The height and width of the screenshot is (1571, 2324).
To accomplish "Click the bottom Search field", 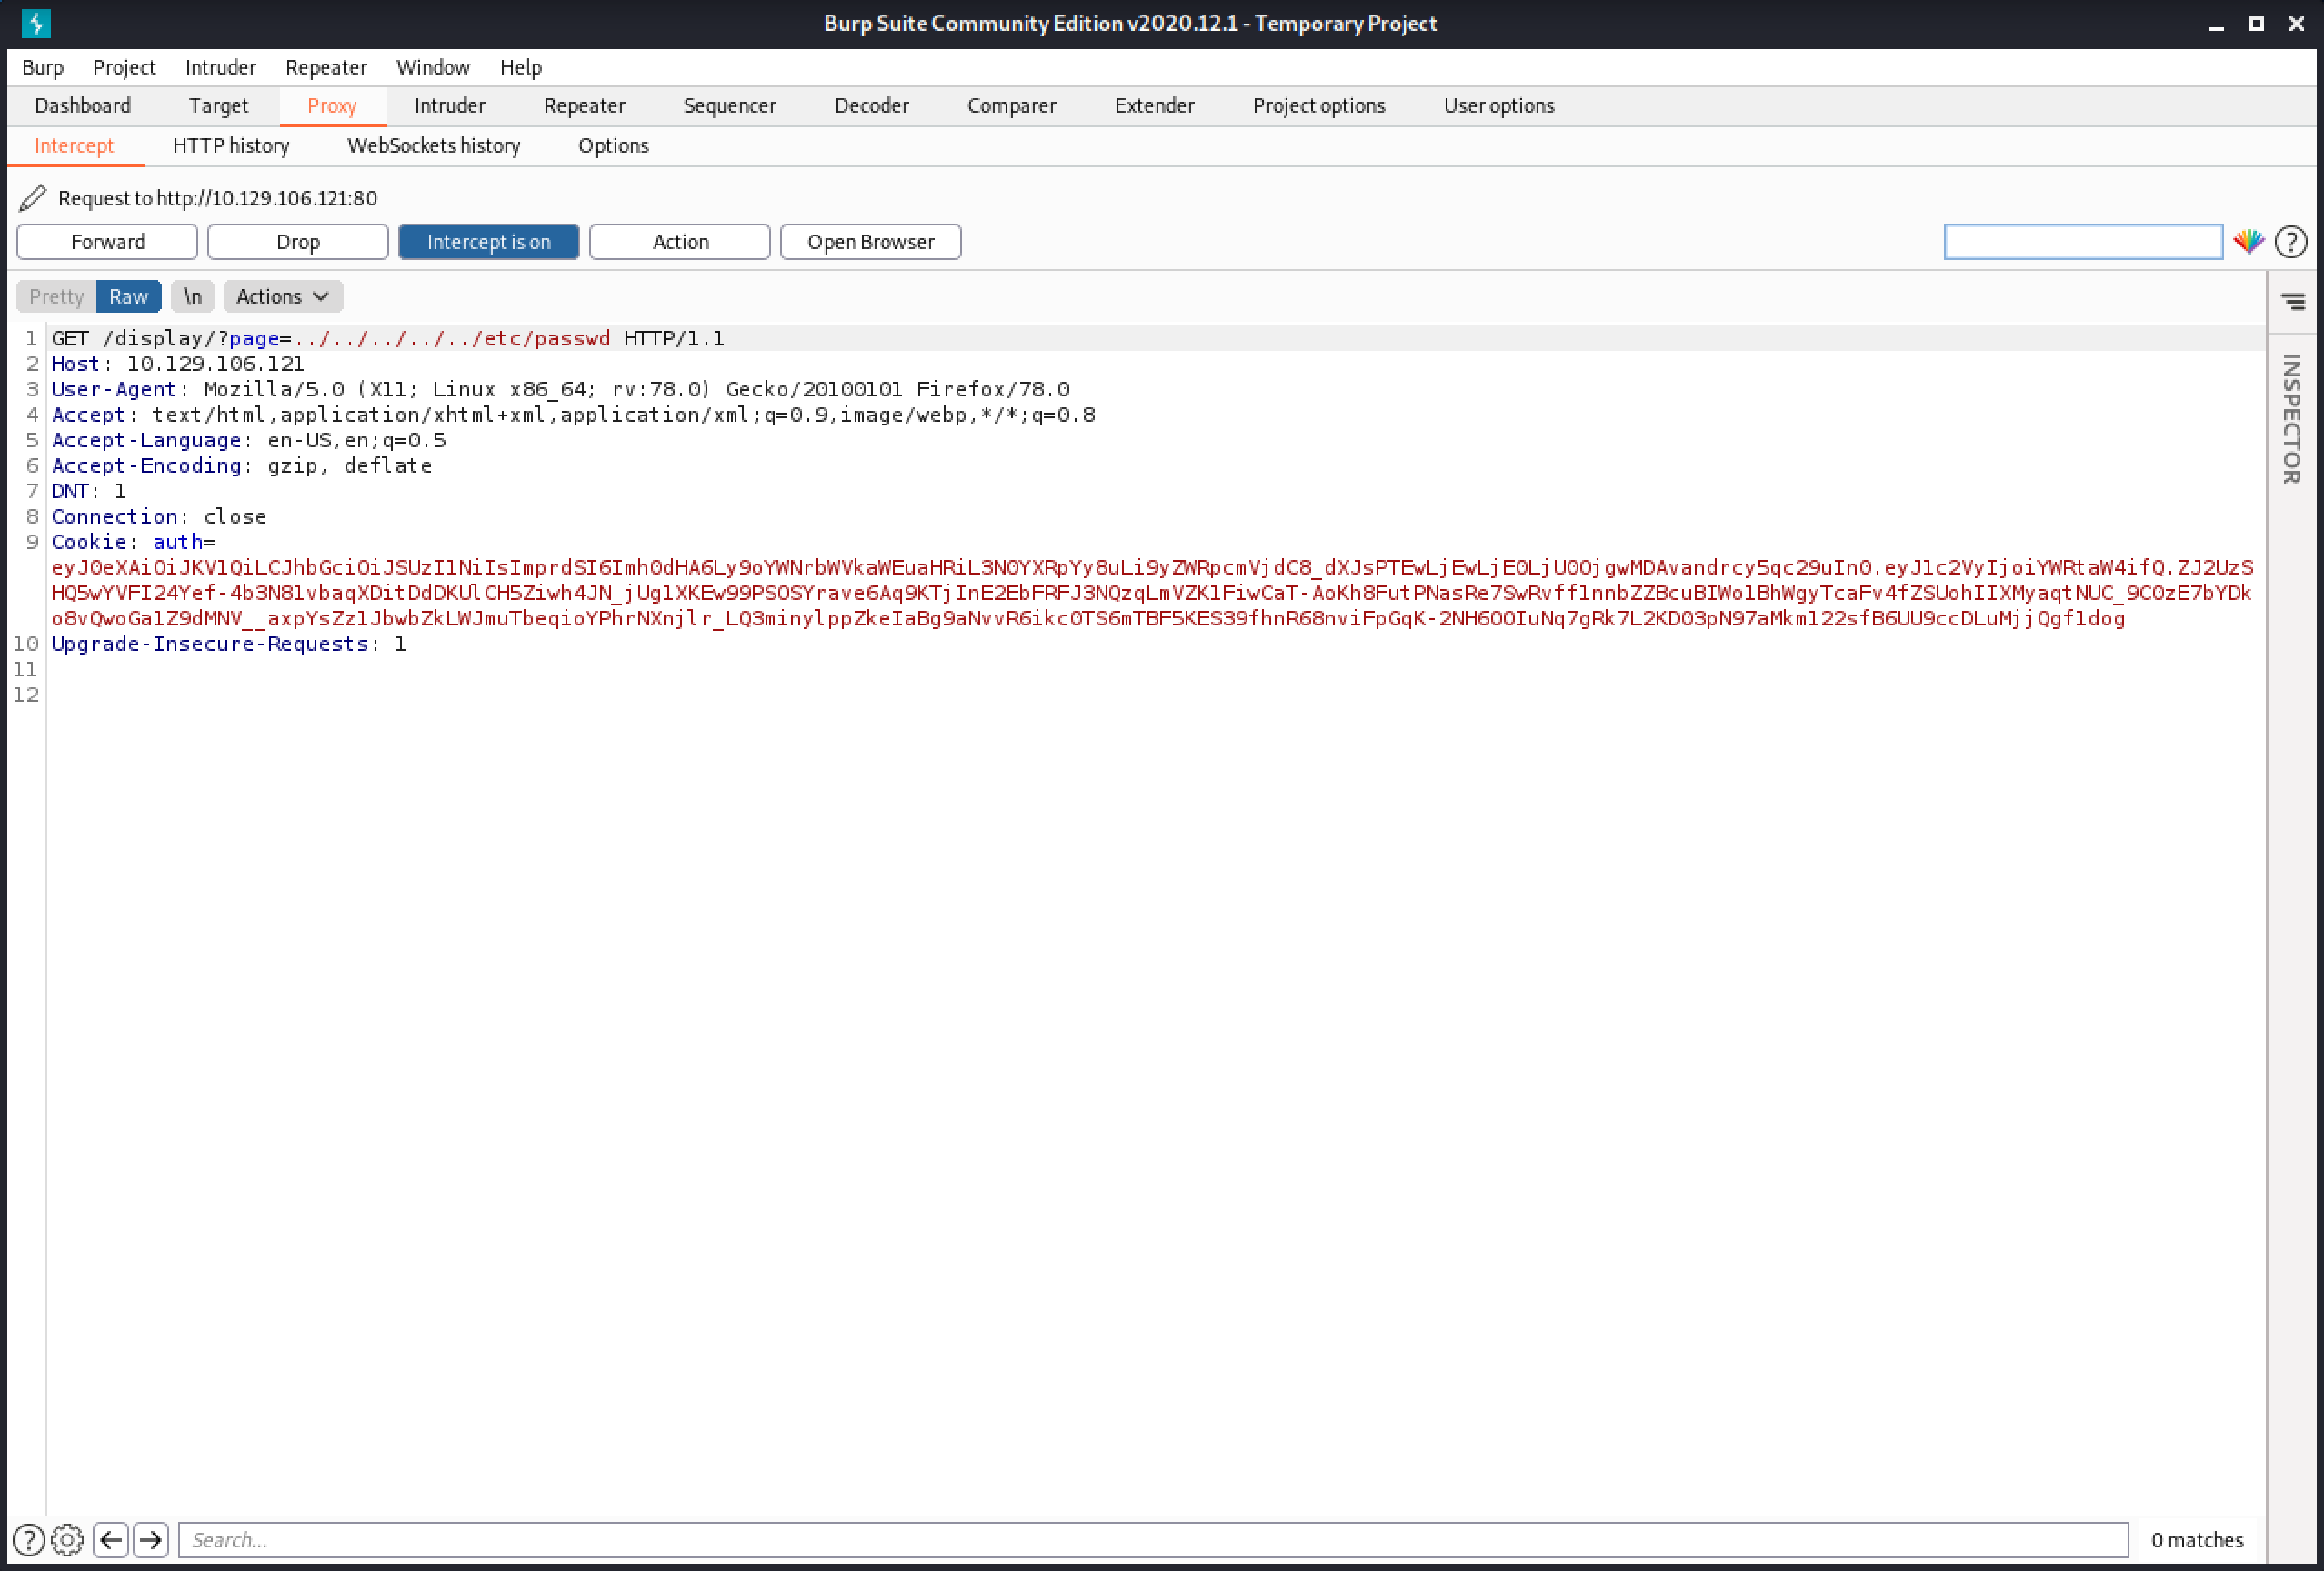I will point(1153,1540).
